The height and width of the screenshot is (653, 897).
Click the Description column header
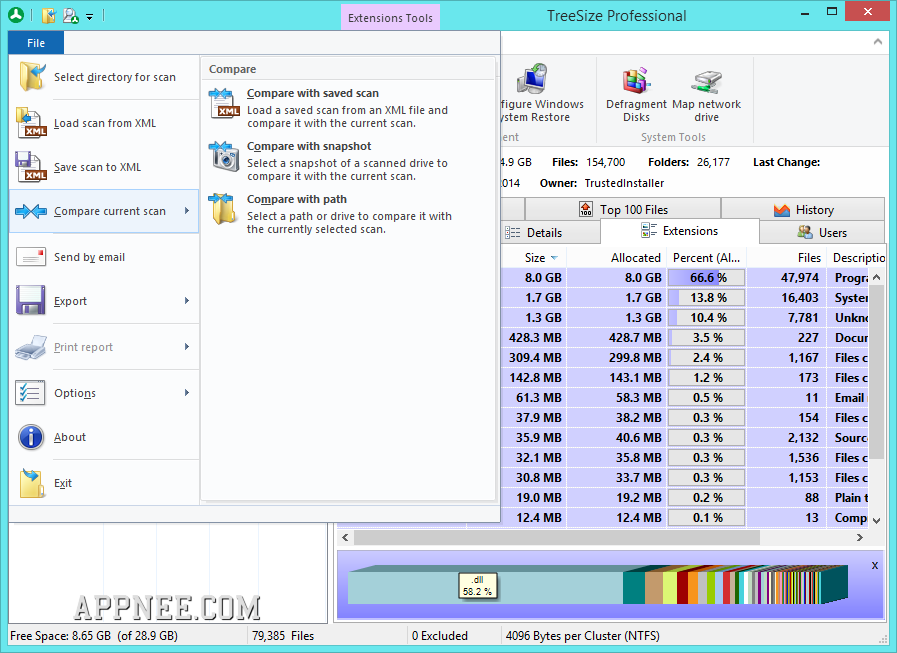tap(856, 258)
